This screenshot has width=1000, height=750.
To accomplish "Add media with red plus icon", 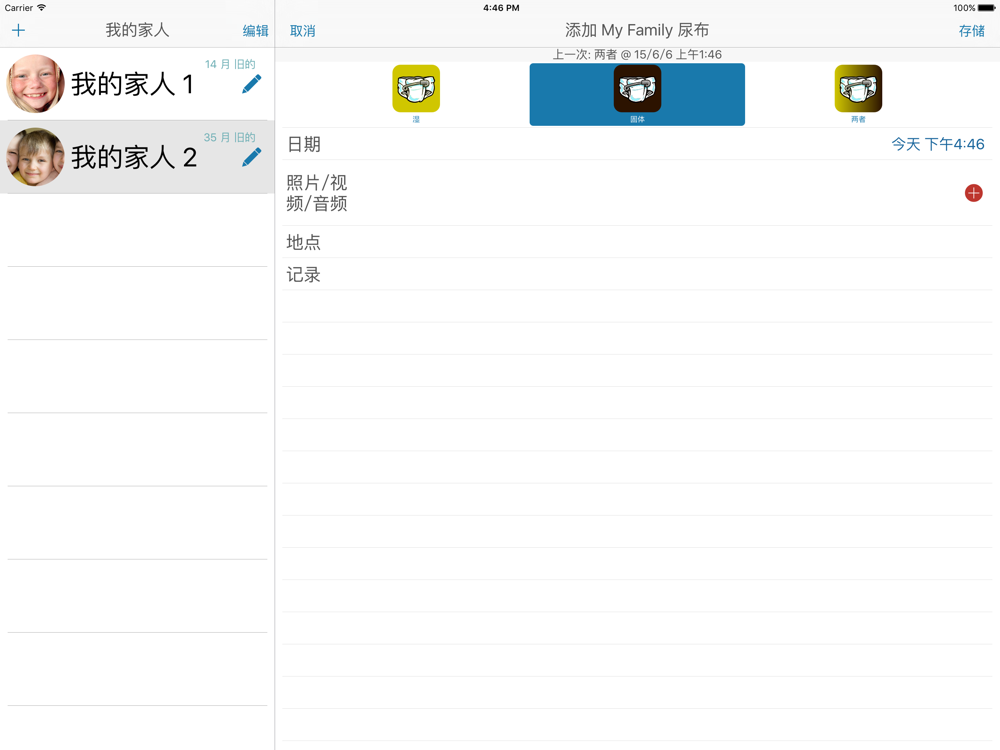I will 973,193.
